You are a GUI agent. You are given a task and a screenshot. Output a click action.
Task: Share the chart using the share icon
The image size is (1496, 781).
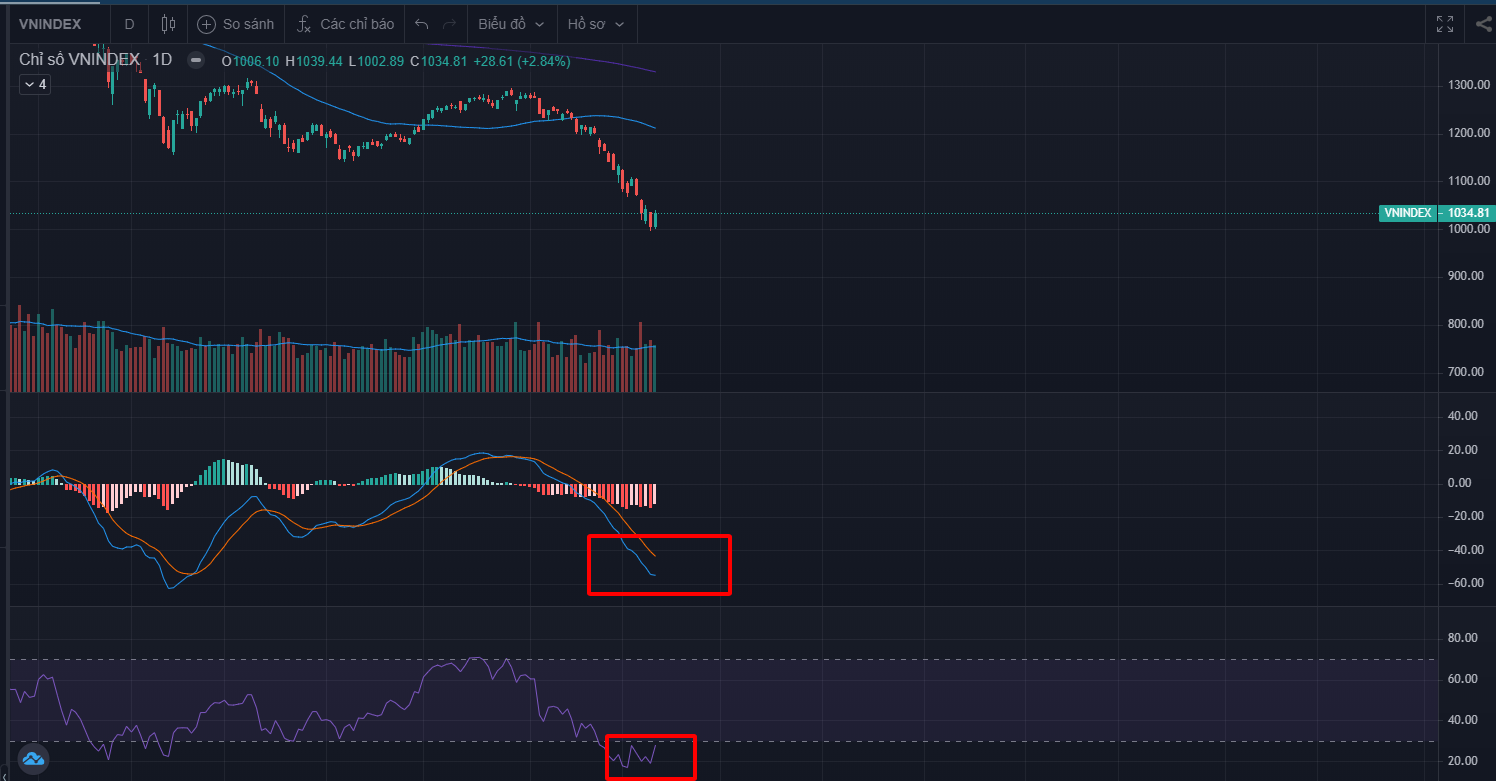1483,23
